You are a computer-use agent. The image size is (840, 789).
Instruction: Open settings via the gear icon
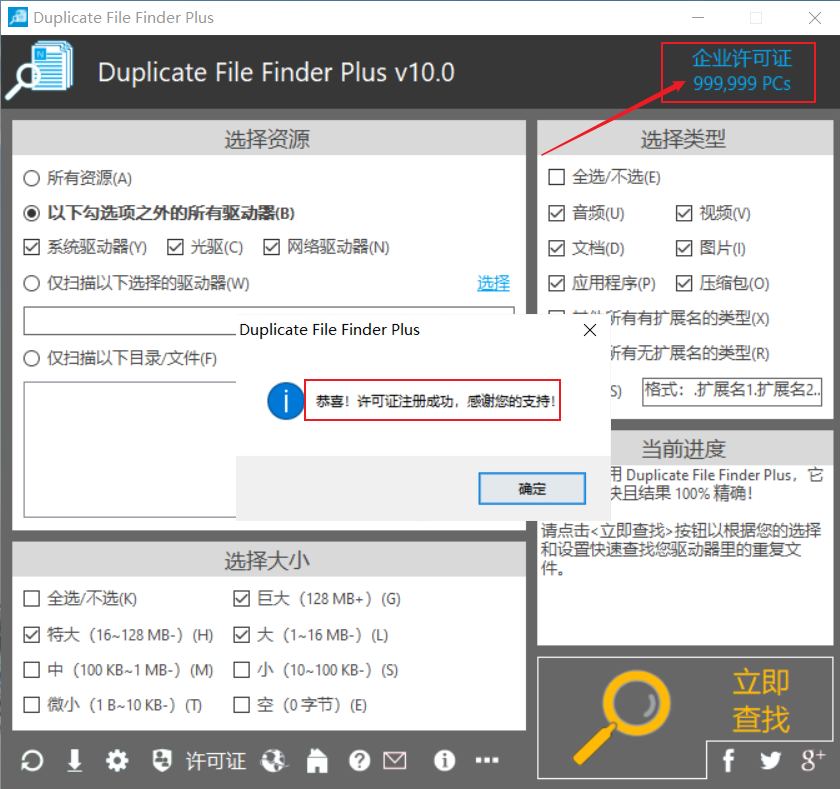(117, 761)
